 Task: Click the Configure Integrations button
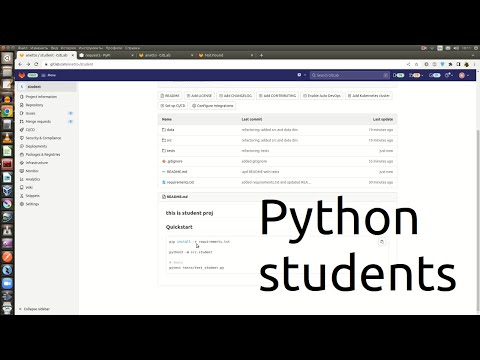click(213, 106)
